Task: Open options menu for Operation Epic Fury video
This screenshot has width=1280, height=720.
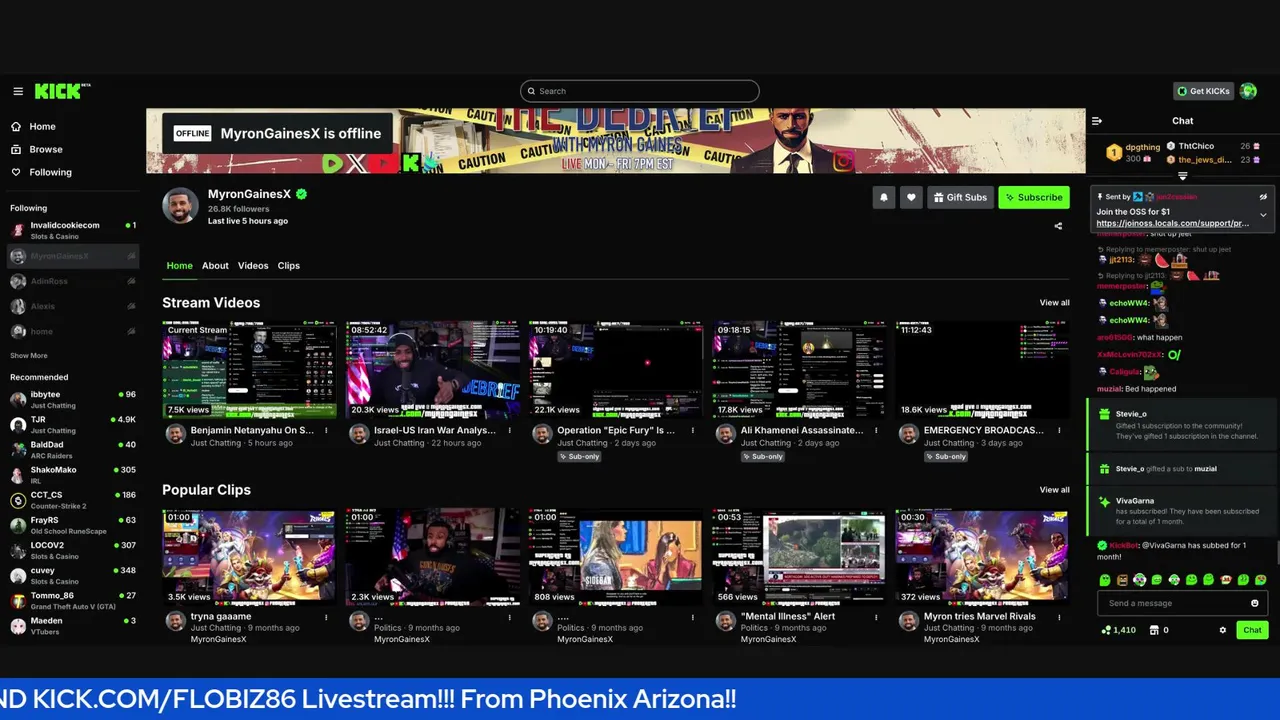Action: coord(693,430)
